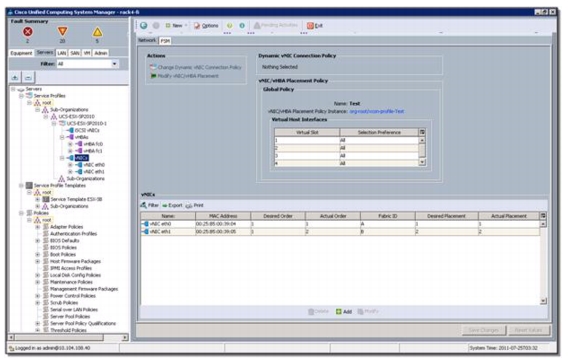Expand the Adapter Policies tree node
This screenshot has height=361, width=576.
pyautogui.click(x=37, y=227)
